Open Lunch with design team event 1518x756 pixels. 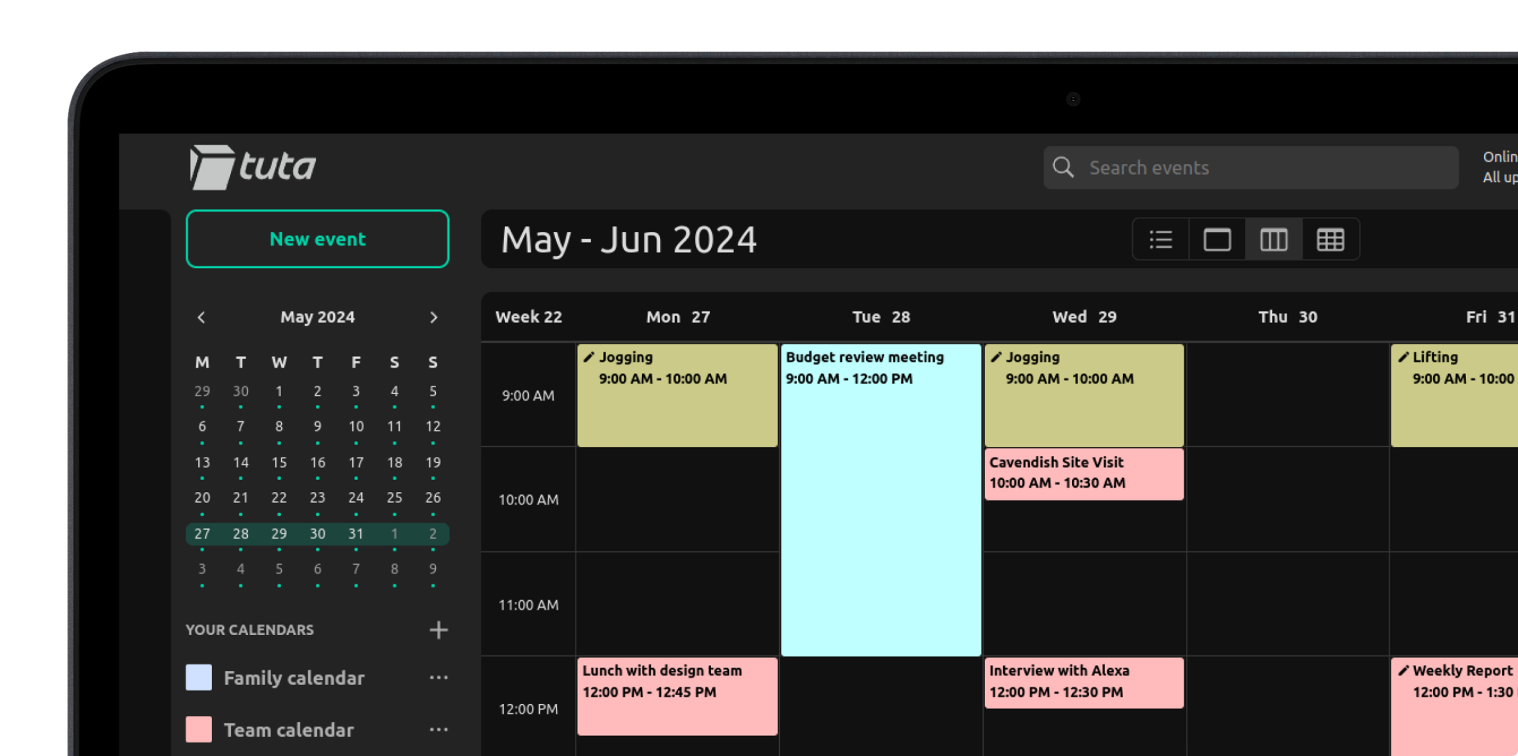pyautogui.click(x=677, y=695)
